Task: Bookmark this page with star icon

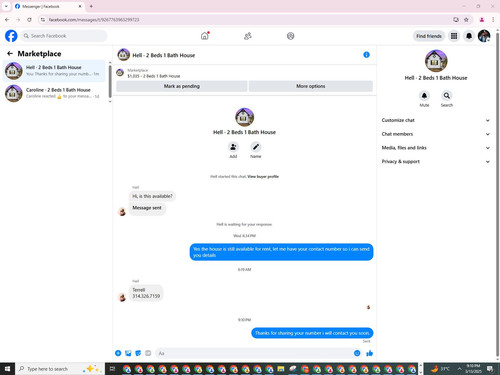Action: [466, 20]
